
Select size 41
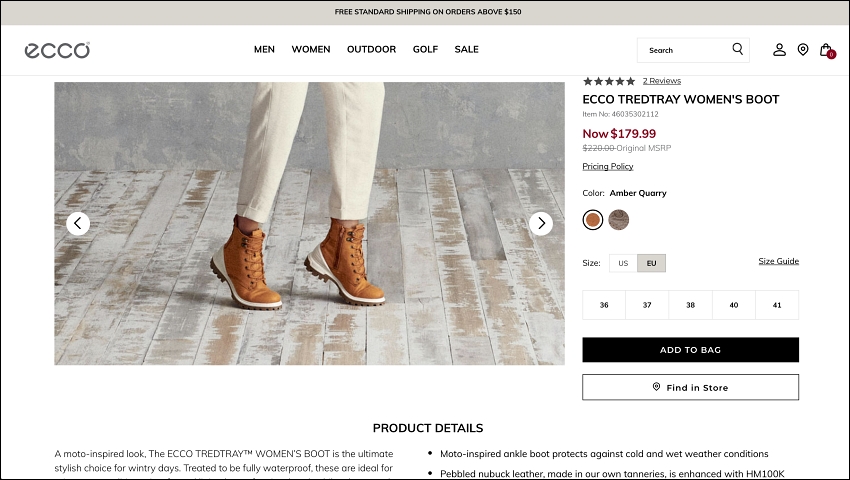tap(777, 305)
